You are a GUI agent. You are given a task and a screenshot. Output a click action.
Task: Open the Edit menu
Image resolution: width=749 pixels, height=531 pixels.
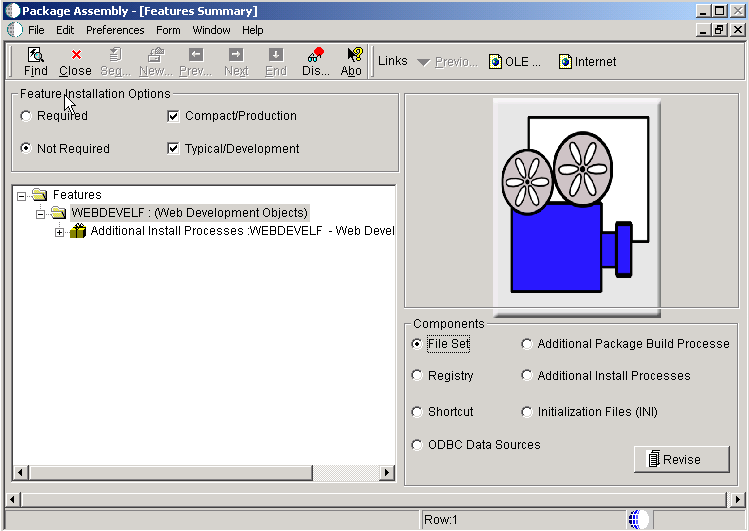coord(65,30)
